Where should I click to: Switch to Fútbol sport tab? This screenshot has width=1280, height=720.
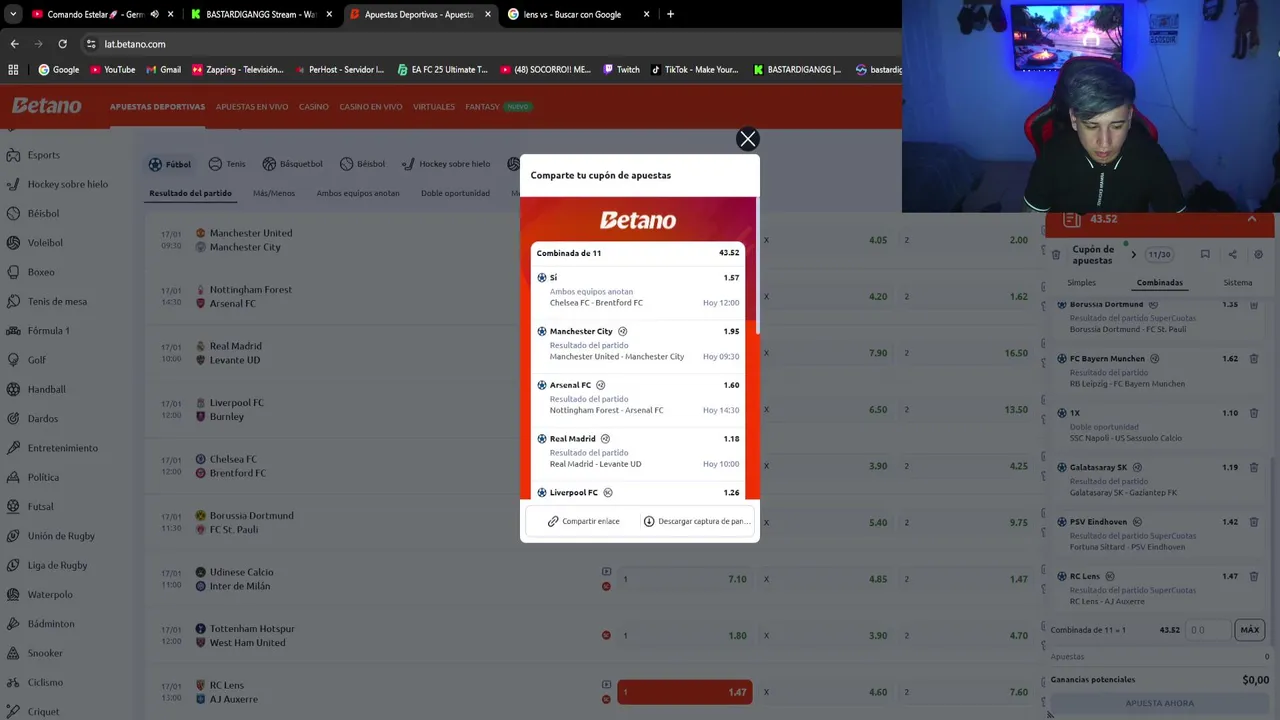170,164
